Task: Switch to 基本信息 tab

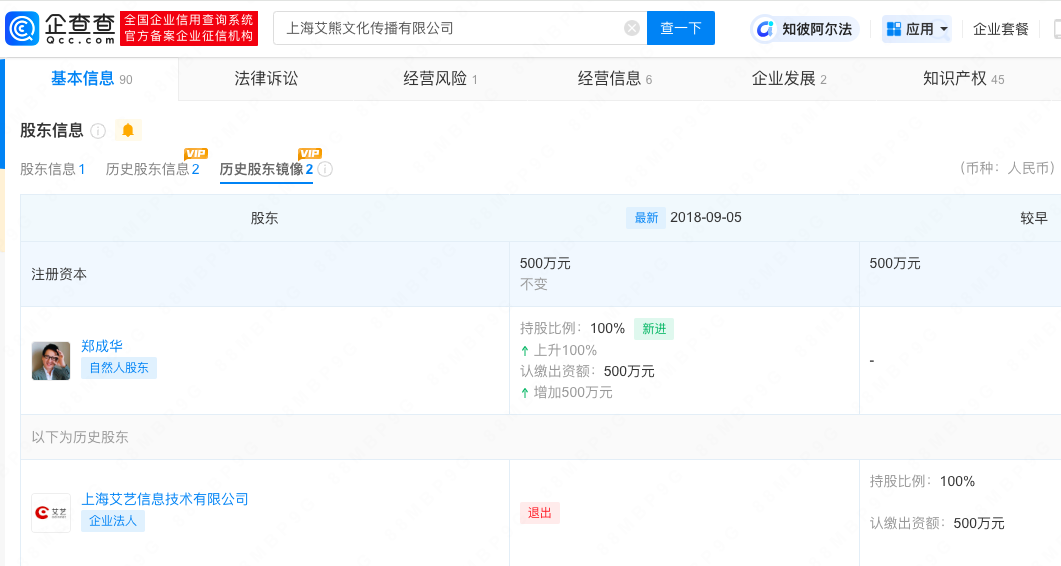Action: coord(92,79)
